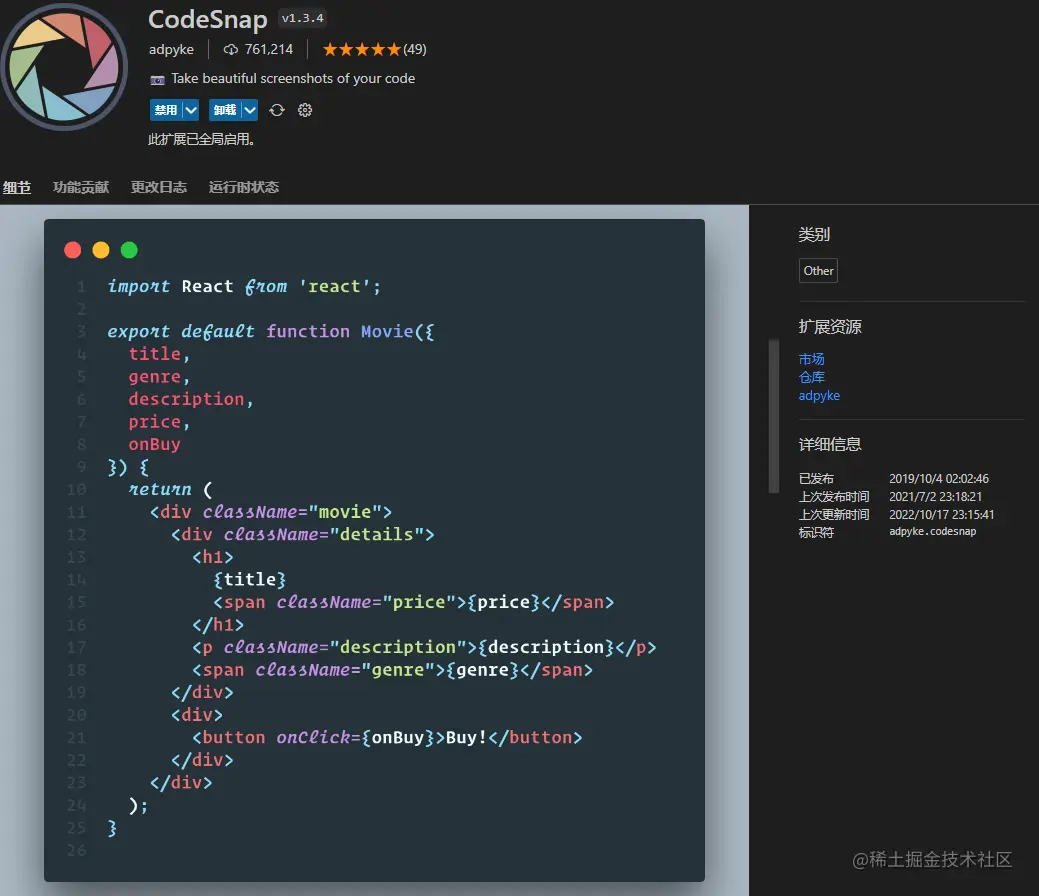Click the 扩展资源 heading
Screen dimensions: 1039x896
(830, 327)
